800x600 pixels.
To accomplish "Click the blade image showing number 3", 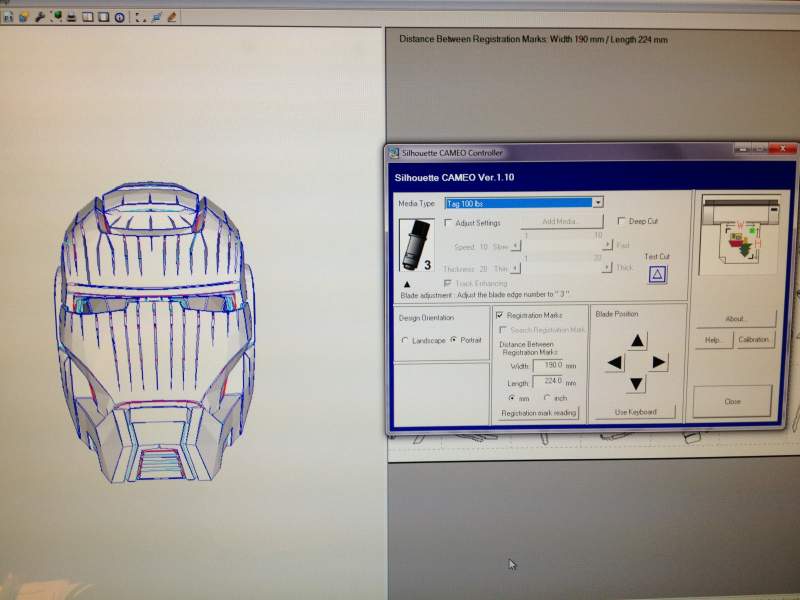I will tap(417, 245).
